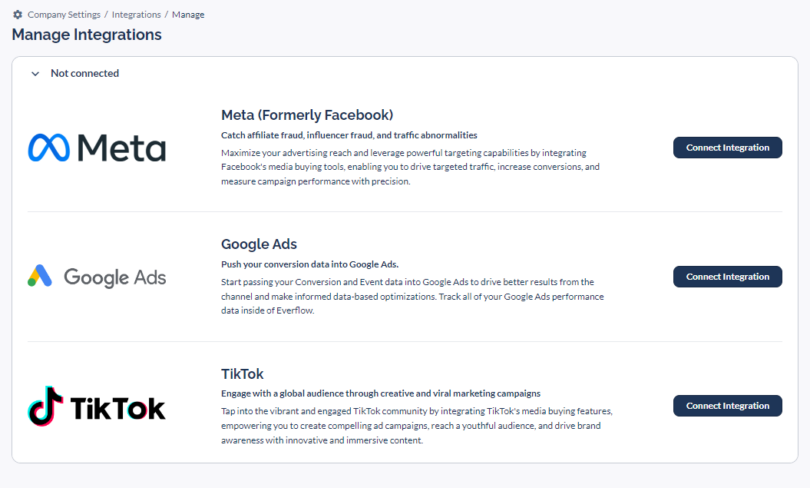Select the Google Ads conversion data subtitle
The width and height of the screenshot is (810, 488).
pyautogui.click(x=310, y=264)
